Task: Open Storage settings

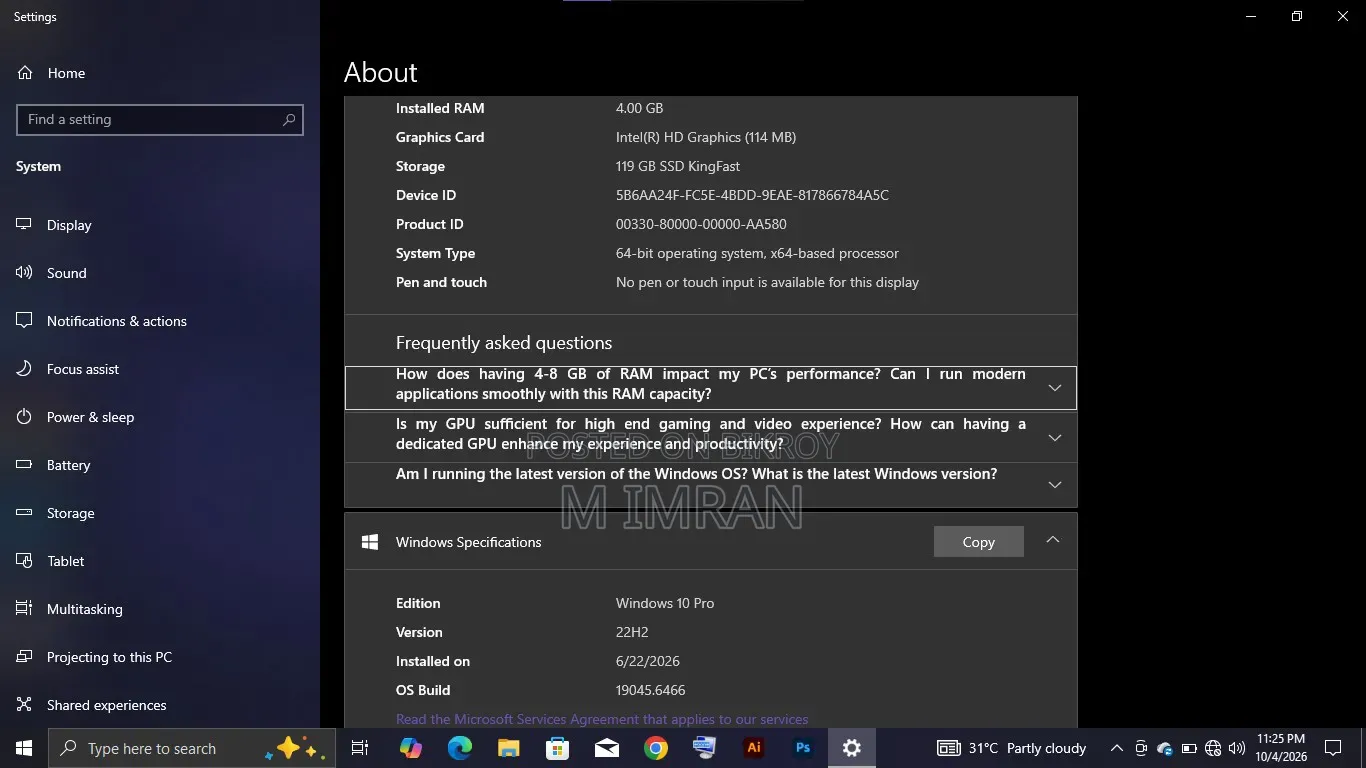Action: 160,513
